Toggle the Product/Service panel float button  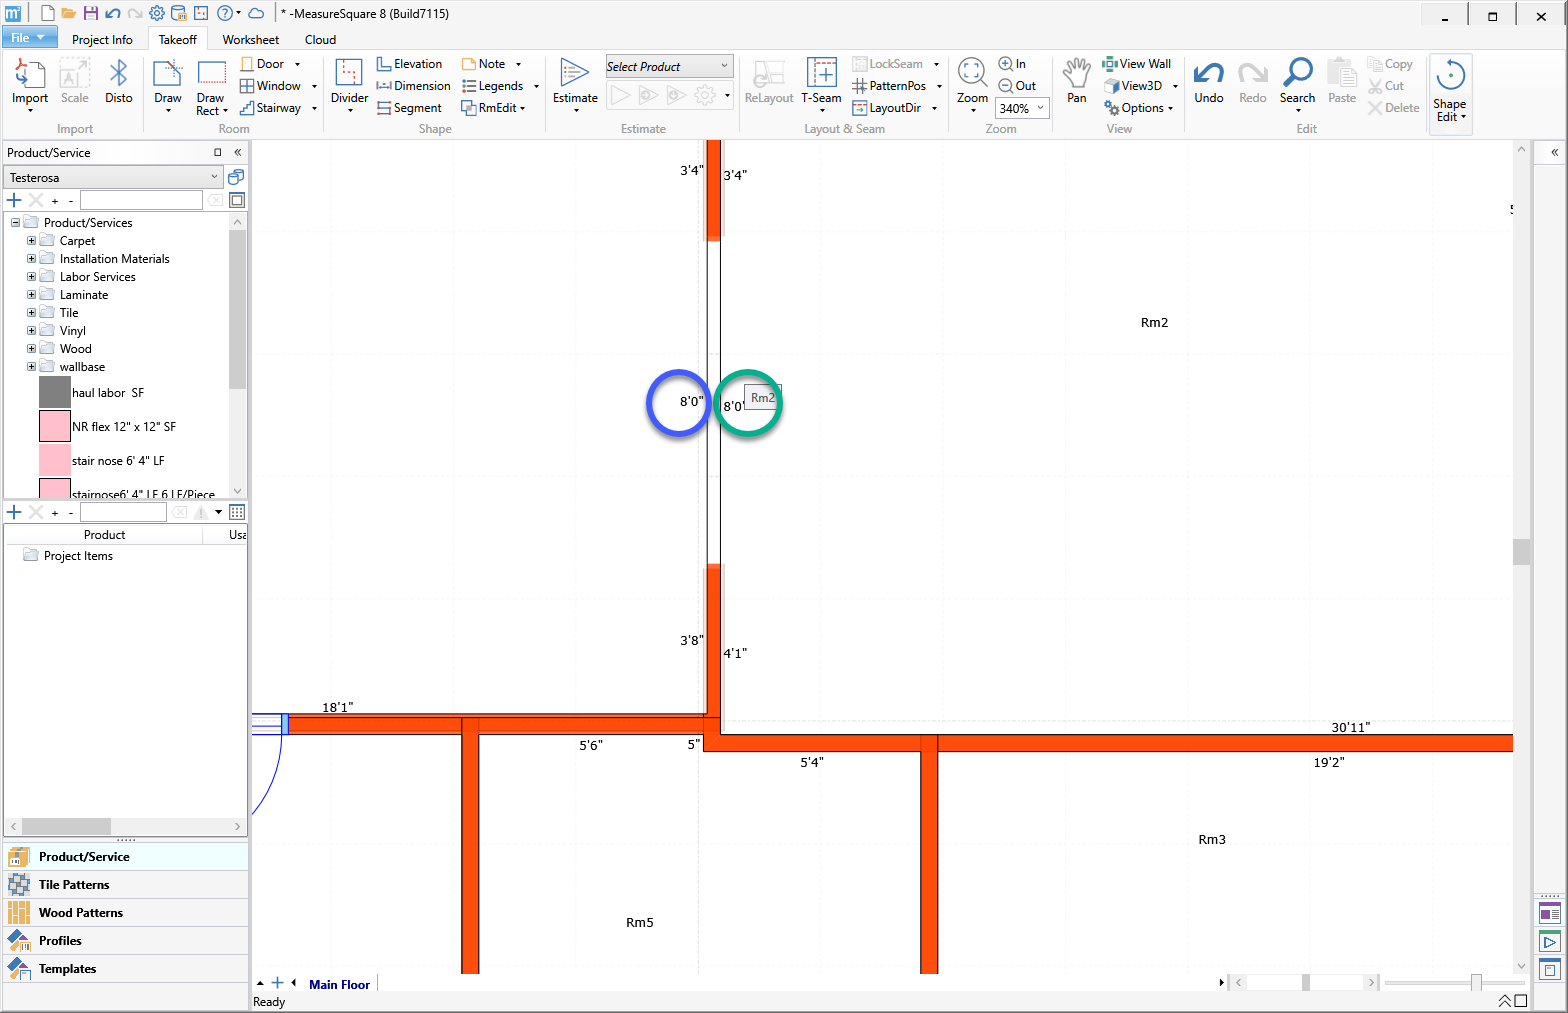tap(217, 153)
